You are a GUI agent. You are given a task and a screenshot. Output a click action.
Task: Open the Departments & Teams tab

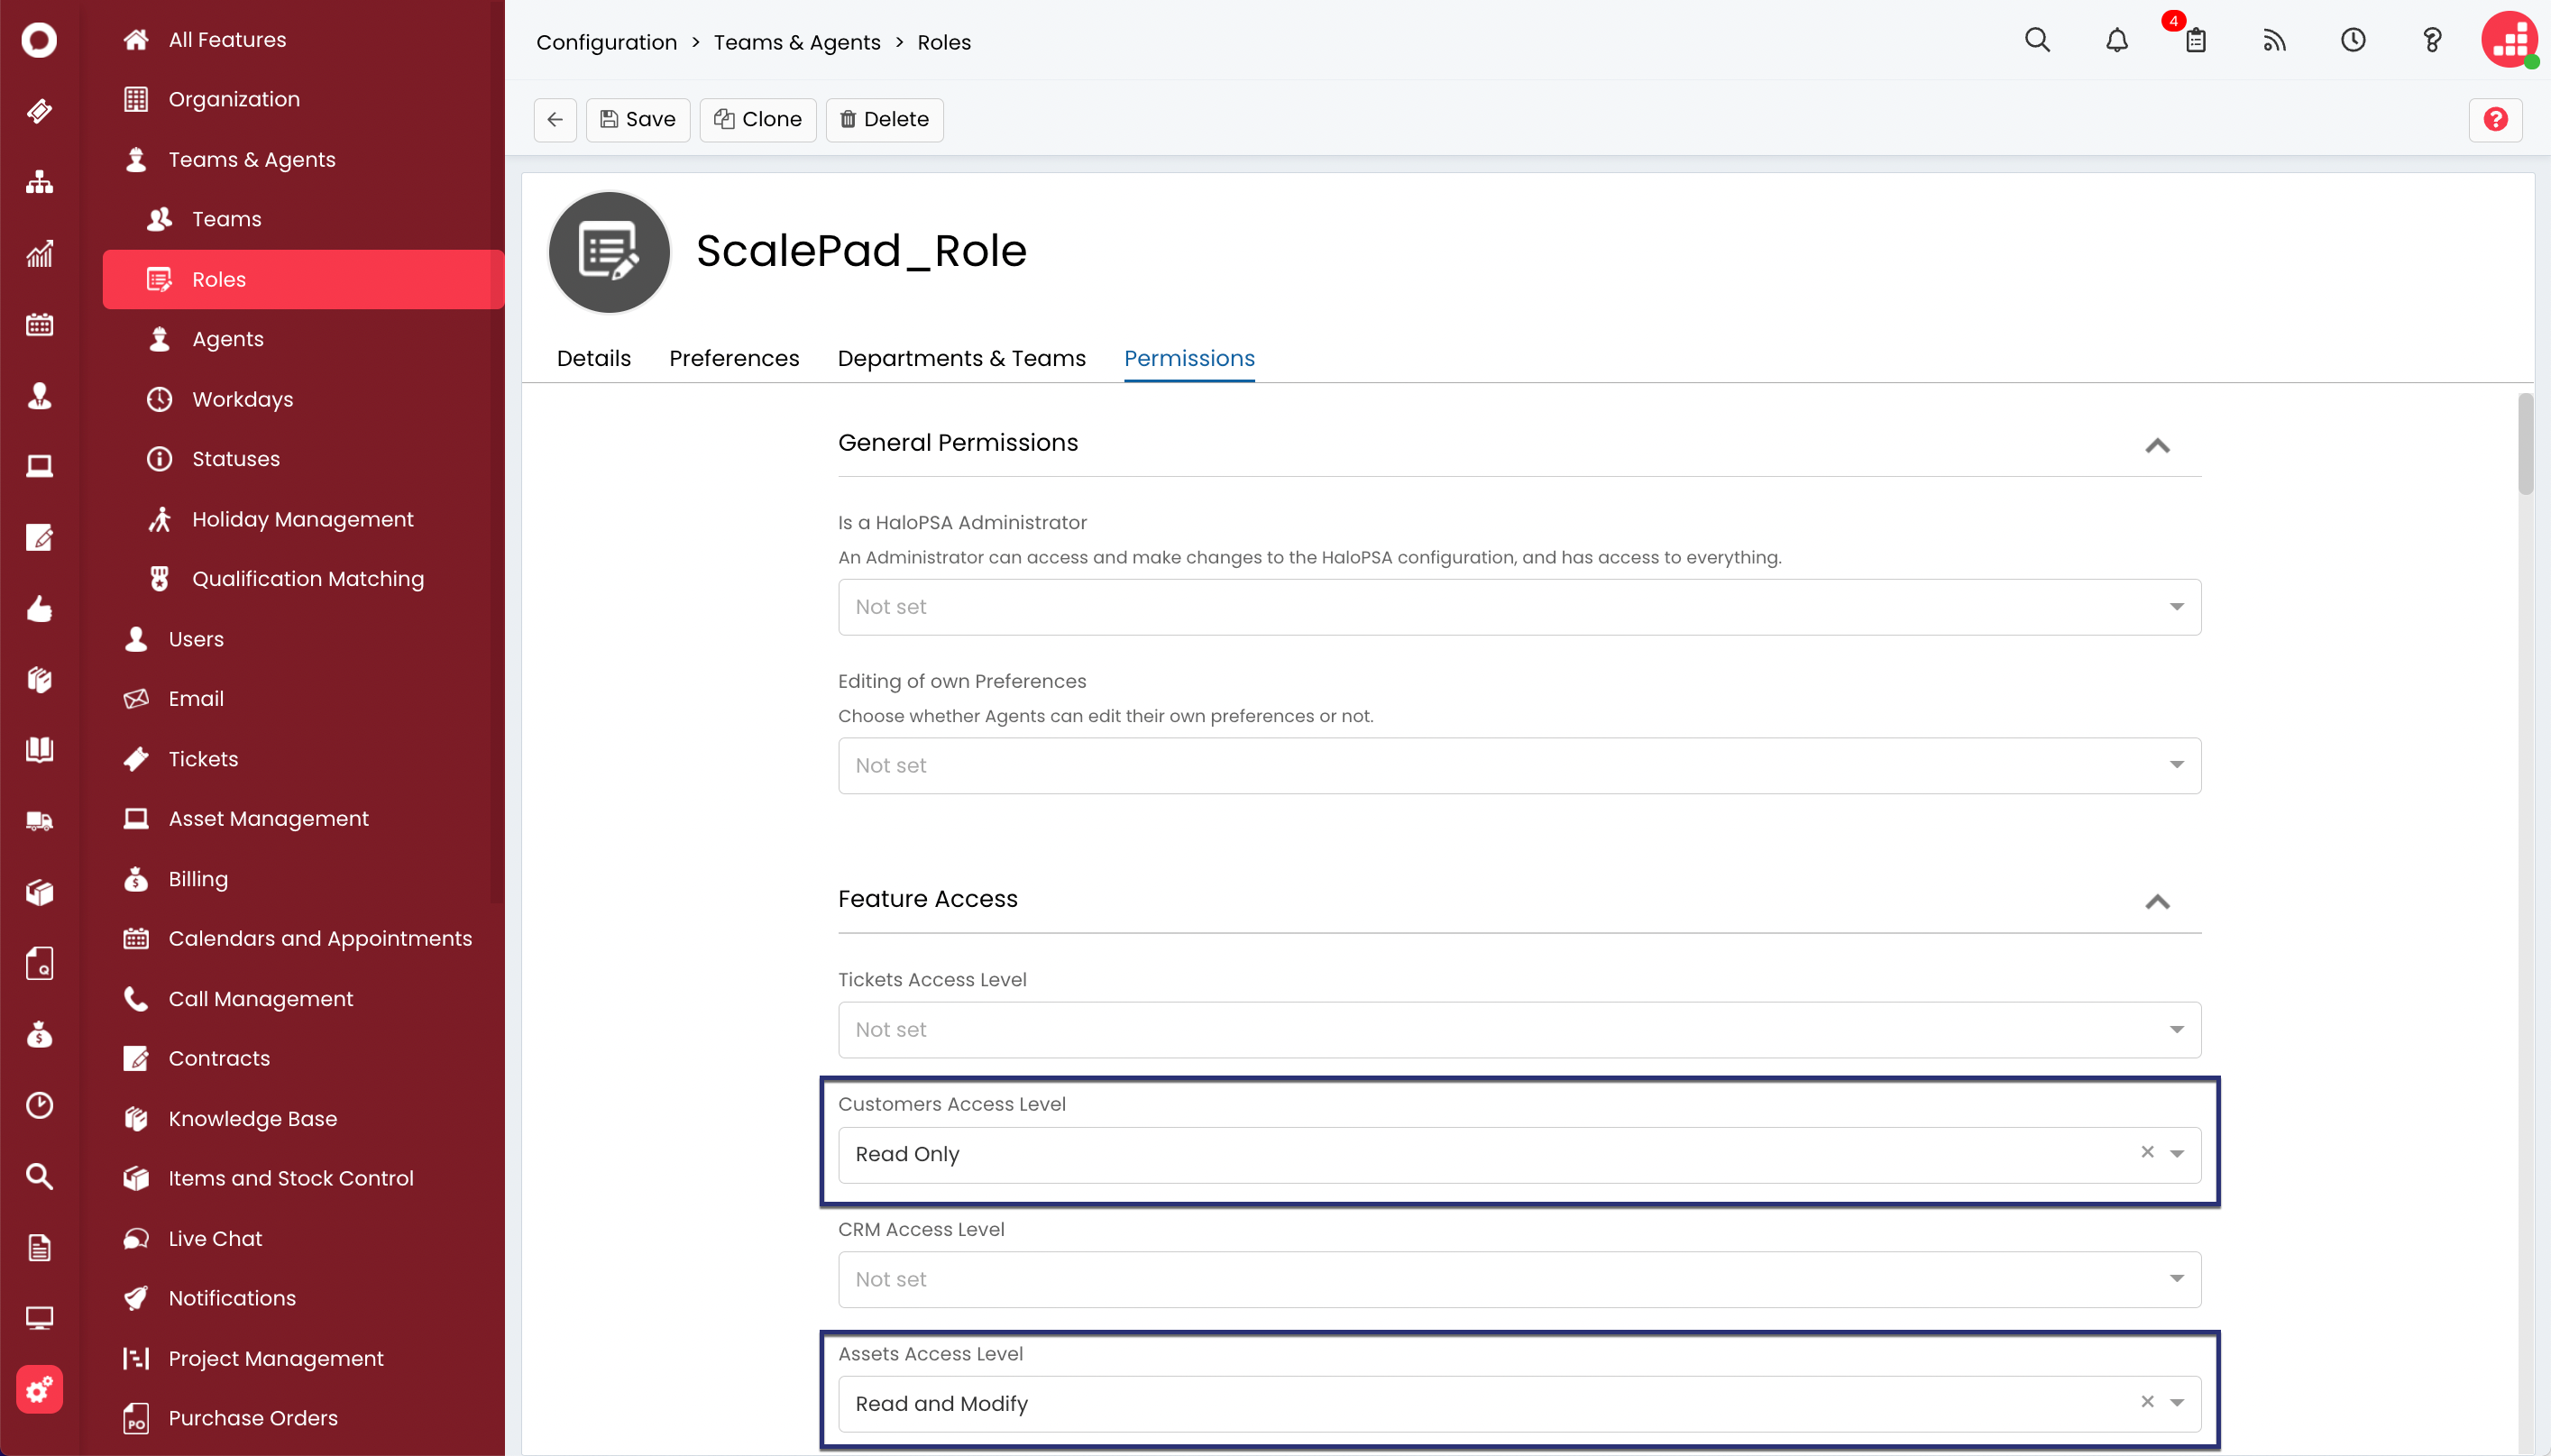click(x=961, y=358)
